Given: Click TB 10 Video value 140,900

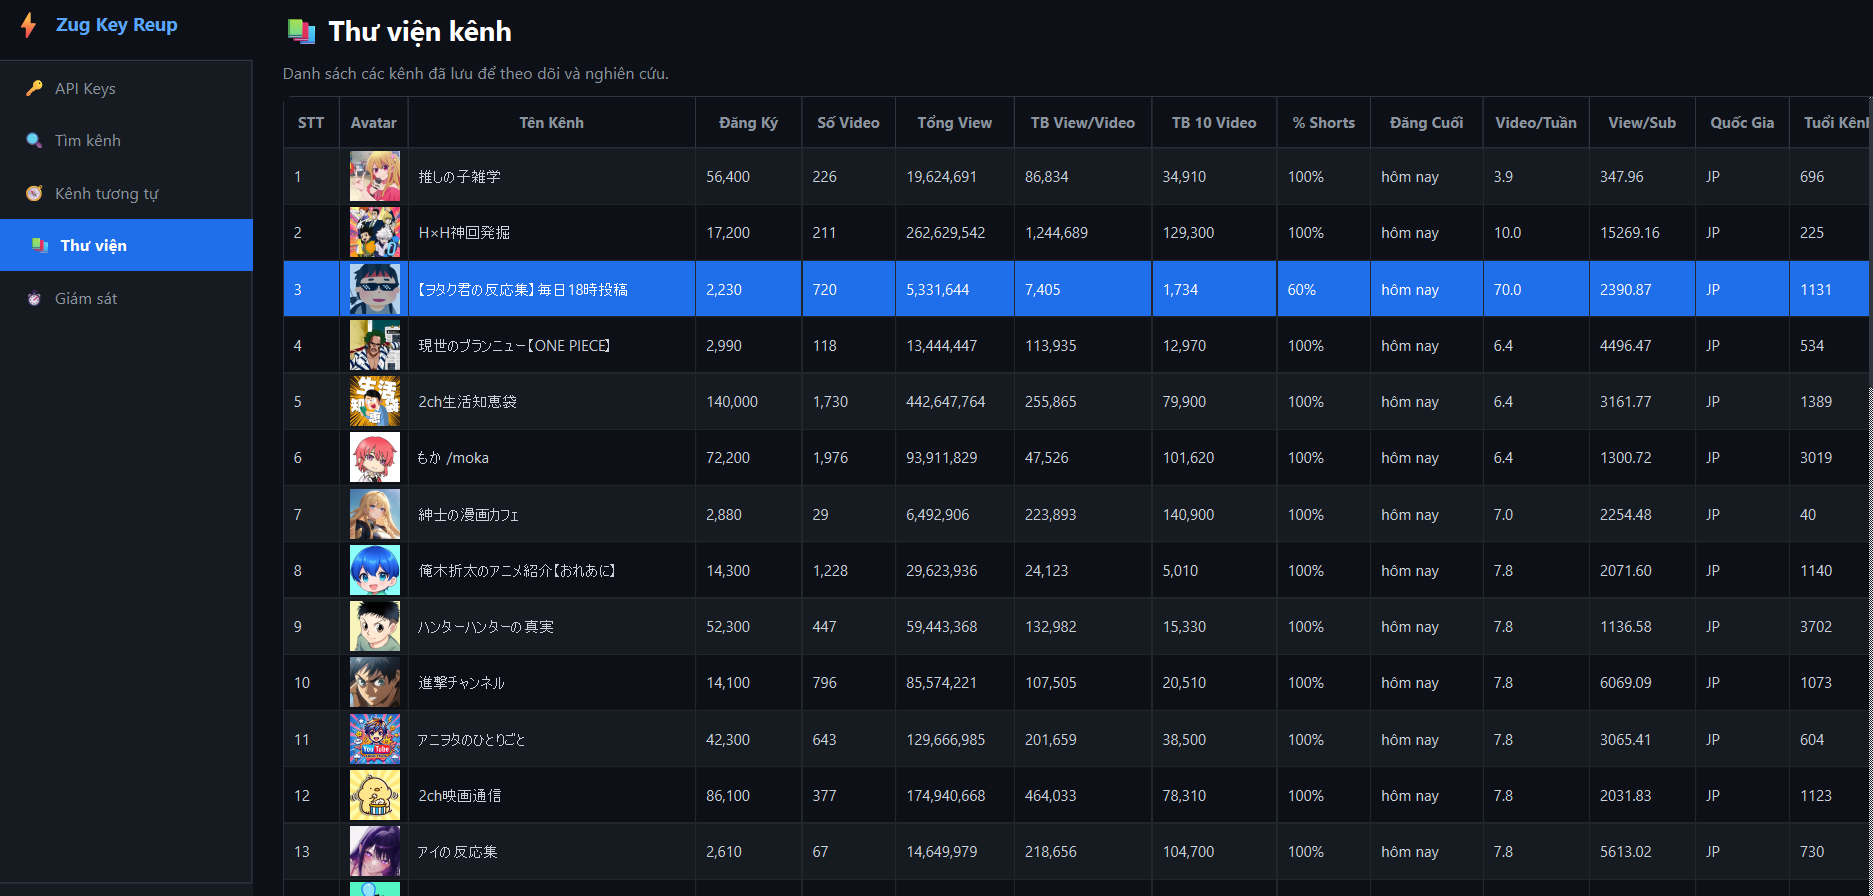Looking at the screenshot, I should pyautogui.click(x=1188, y=515).
